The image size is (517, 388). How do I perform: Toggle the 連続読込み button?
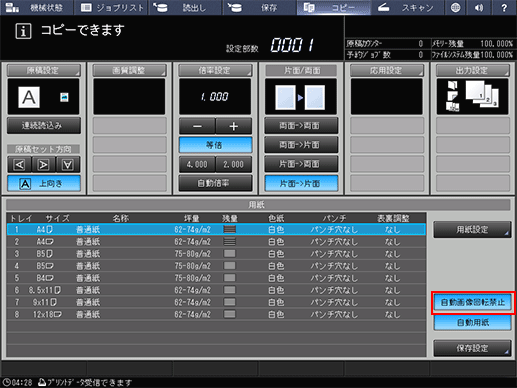(x=43, y=126)
